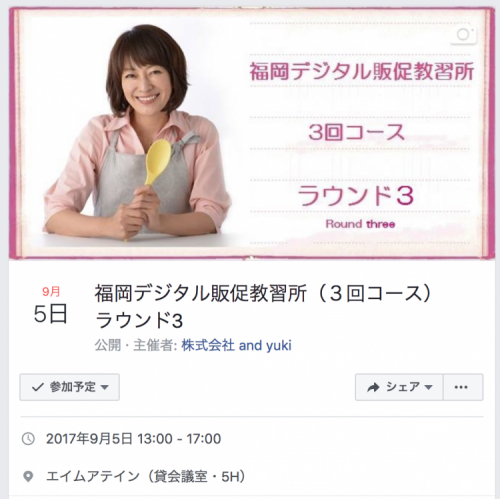Open the 参加予定 attendance status menu

tap(70, 387)
